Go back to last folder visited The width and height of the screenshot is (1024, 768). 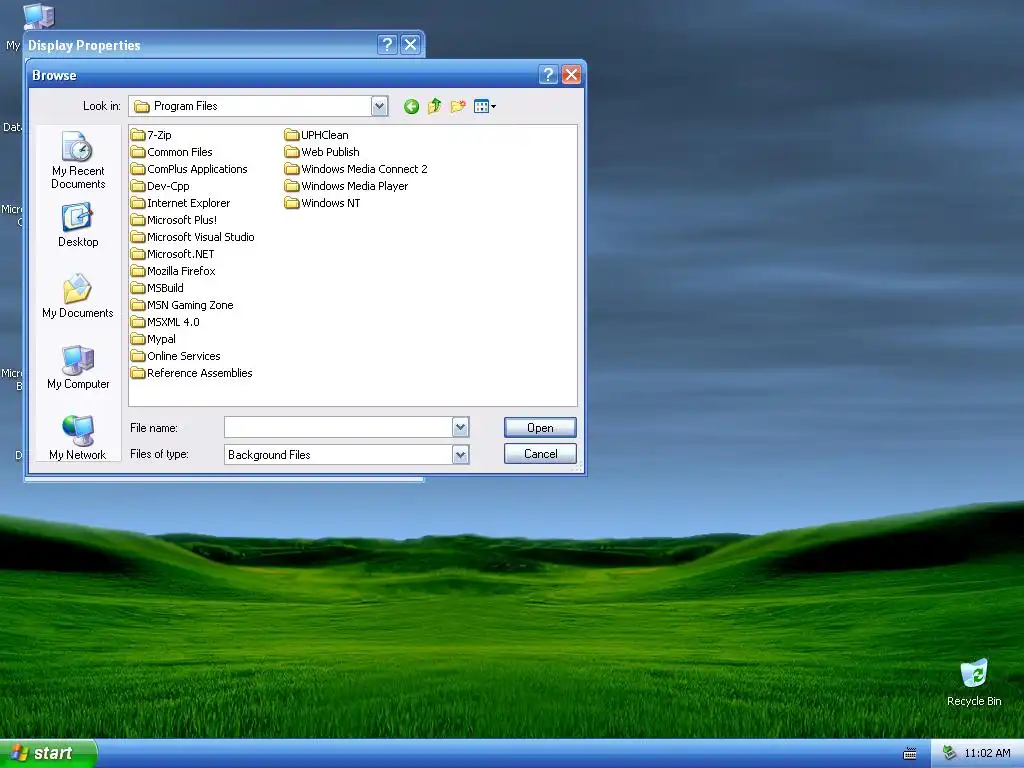pyautogui.click(x=411, y=106)
